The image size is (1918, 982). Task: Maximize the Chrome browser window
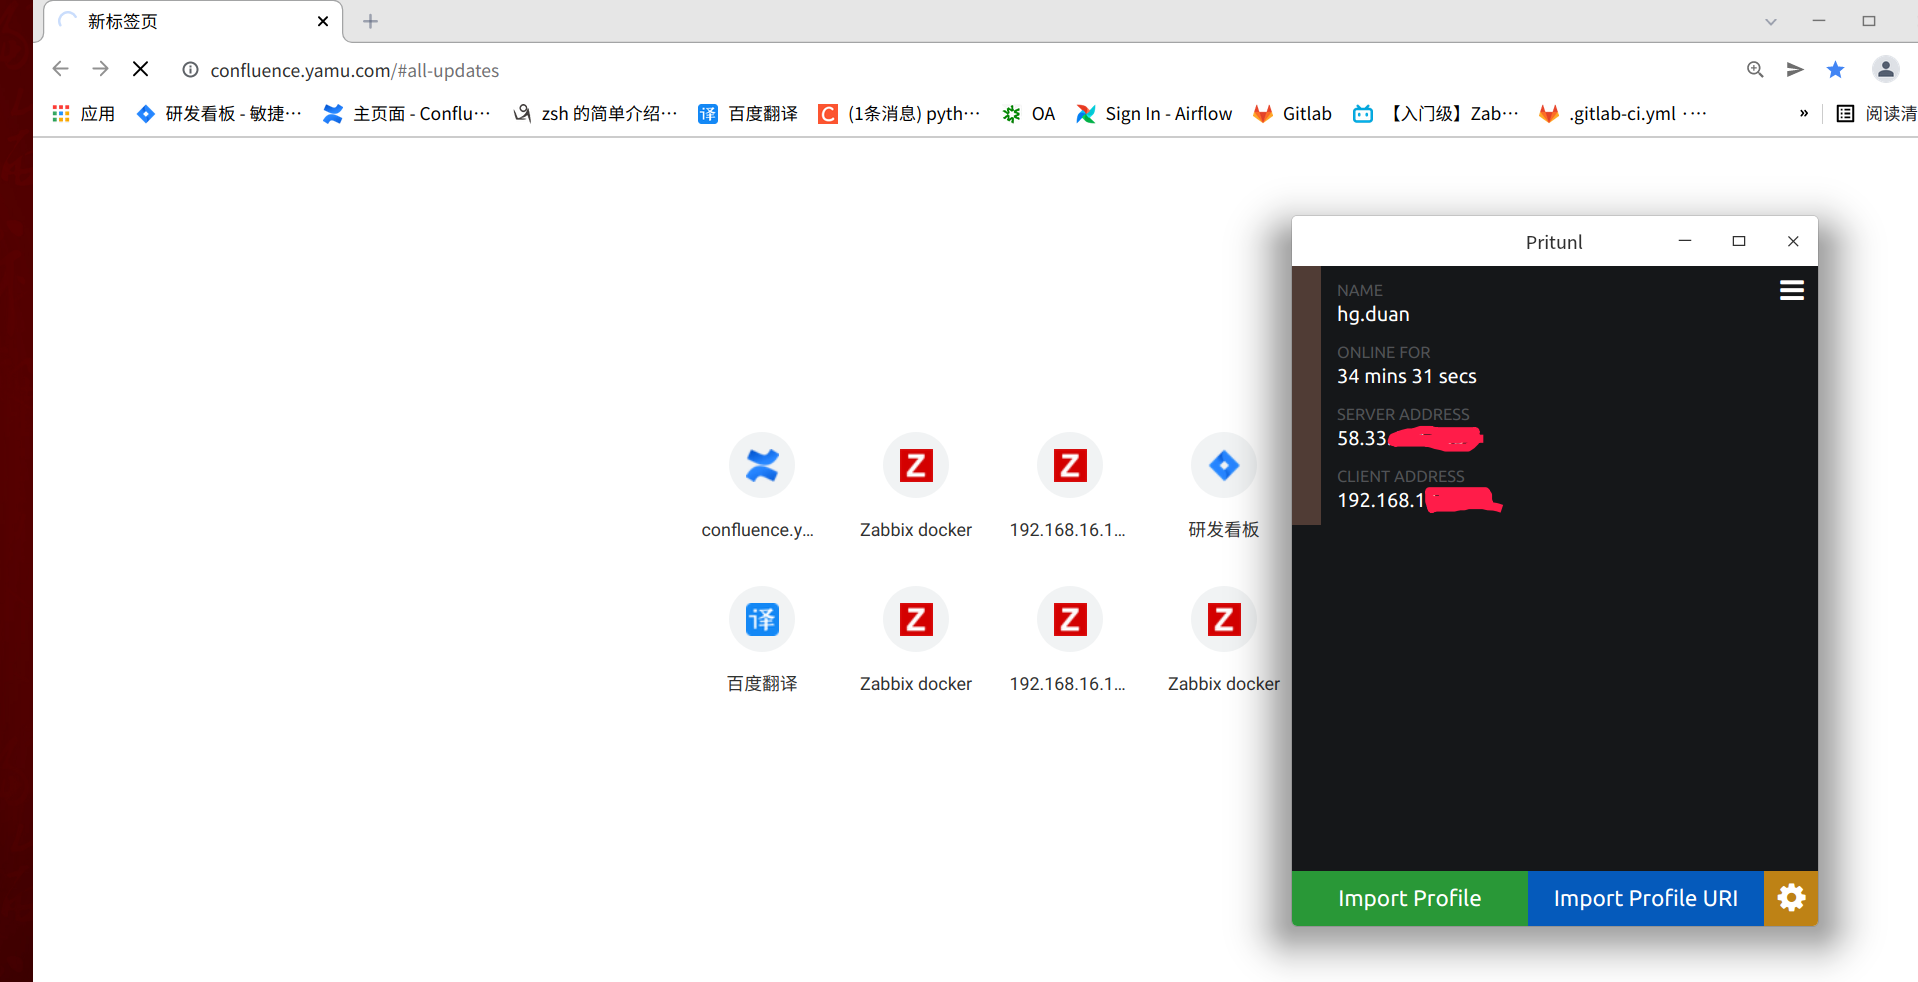1869,21
